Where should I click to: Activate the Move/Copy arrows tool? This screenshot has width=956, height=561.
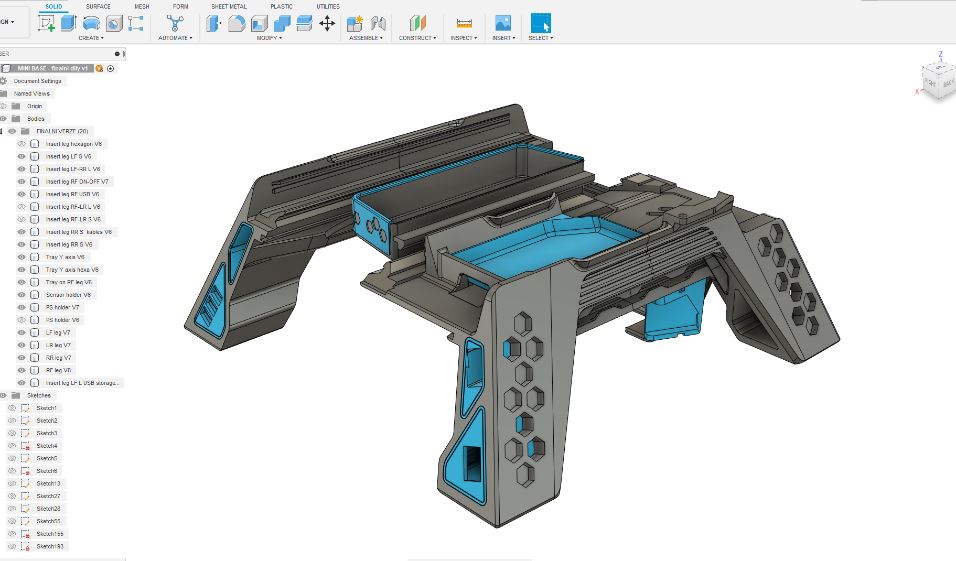pyautogui.click(x=327, y=24)
